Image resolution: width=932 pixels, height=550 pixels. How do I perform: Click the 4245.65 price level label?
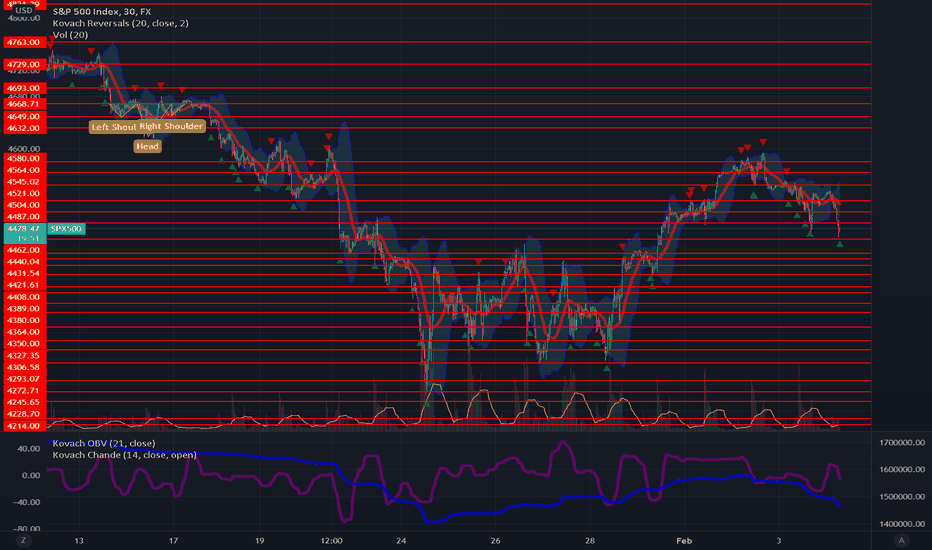pyautogui.click(x=24, y=402)
